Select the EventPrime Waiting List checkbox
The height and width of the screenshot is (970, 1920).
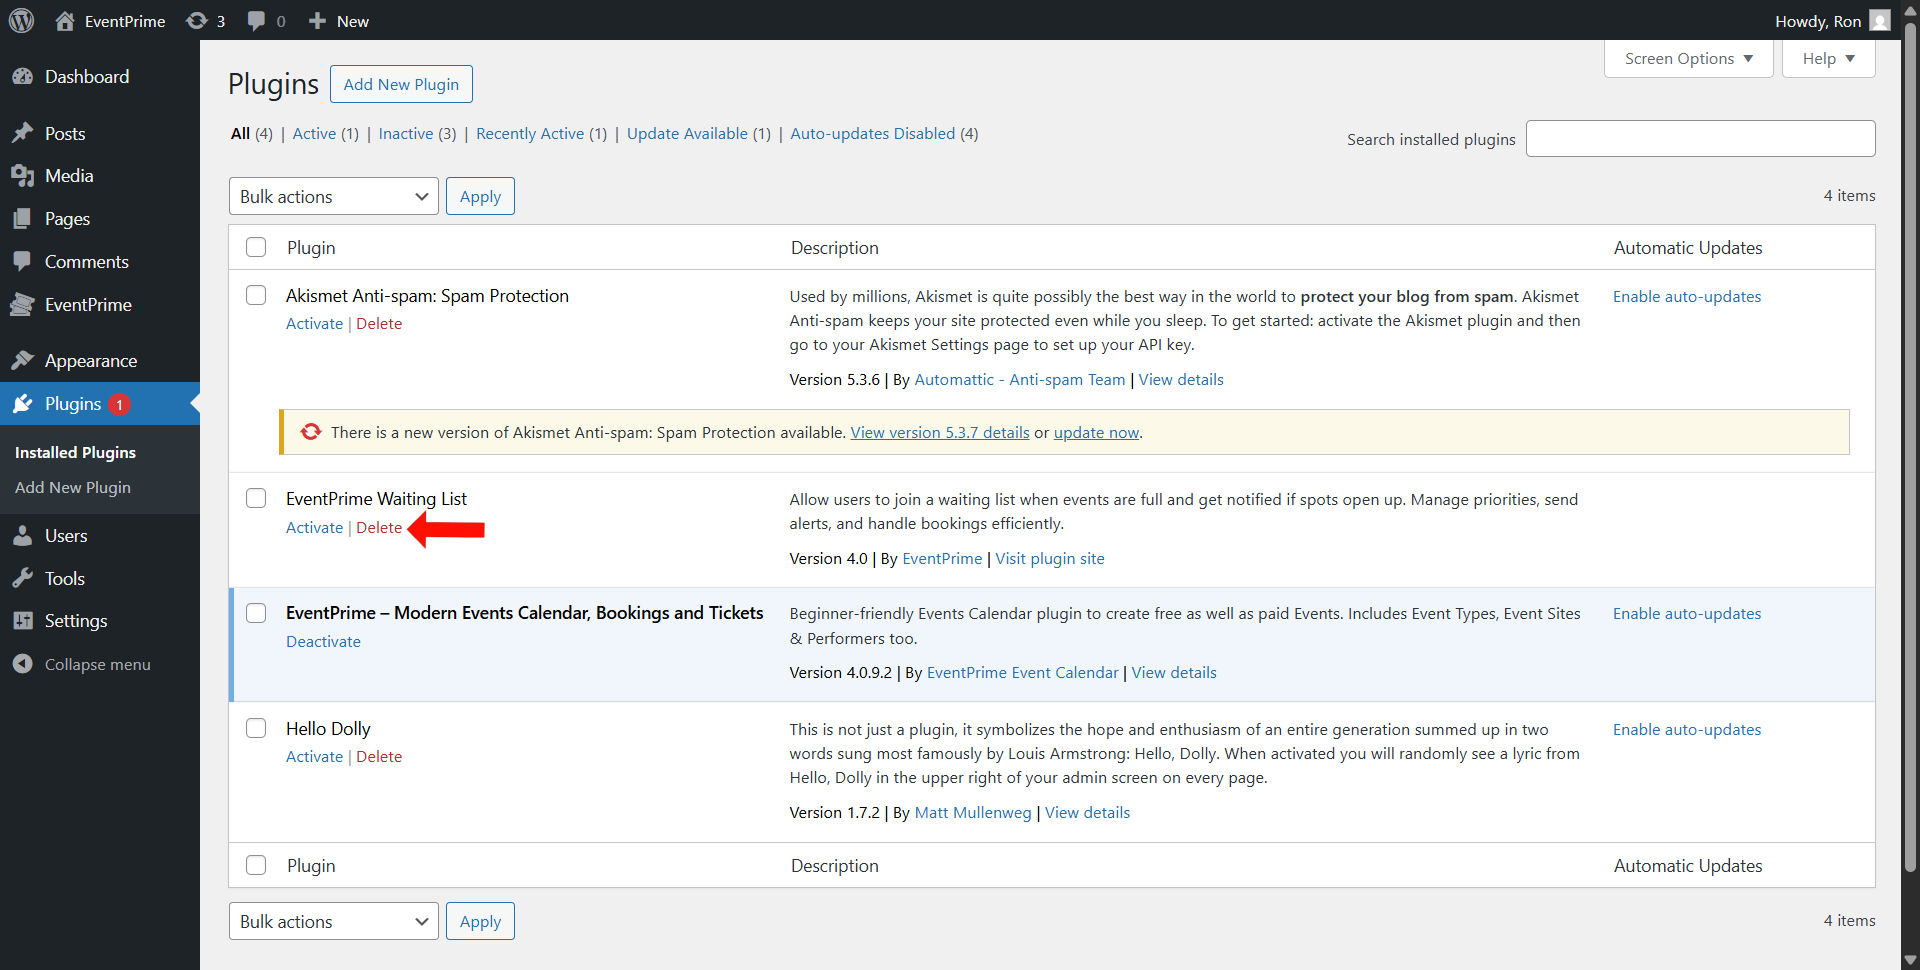coord(256,499)
